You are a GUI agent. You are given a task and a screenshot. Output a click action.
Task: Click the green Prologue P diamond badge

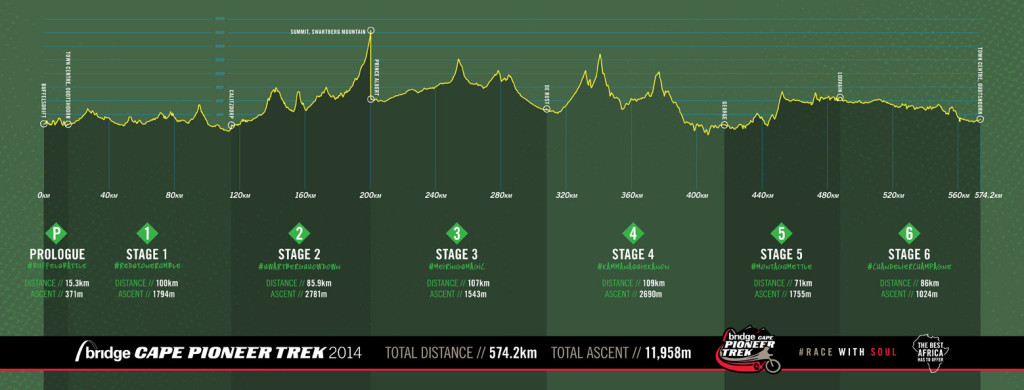pos(57,233)
